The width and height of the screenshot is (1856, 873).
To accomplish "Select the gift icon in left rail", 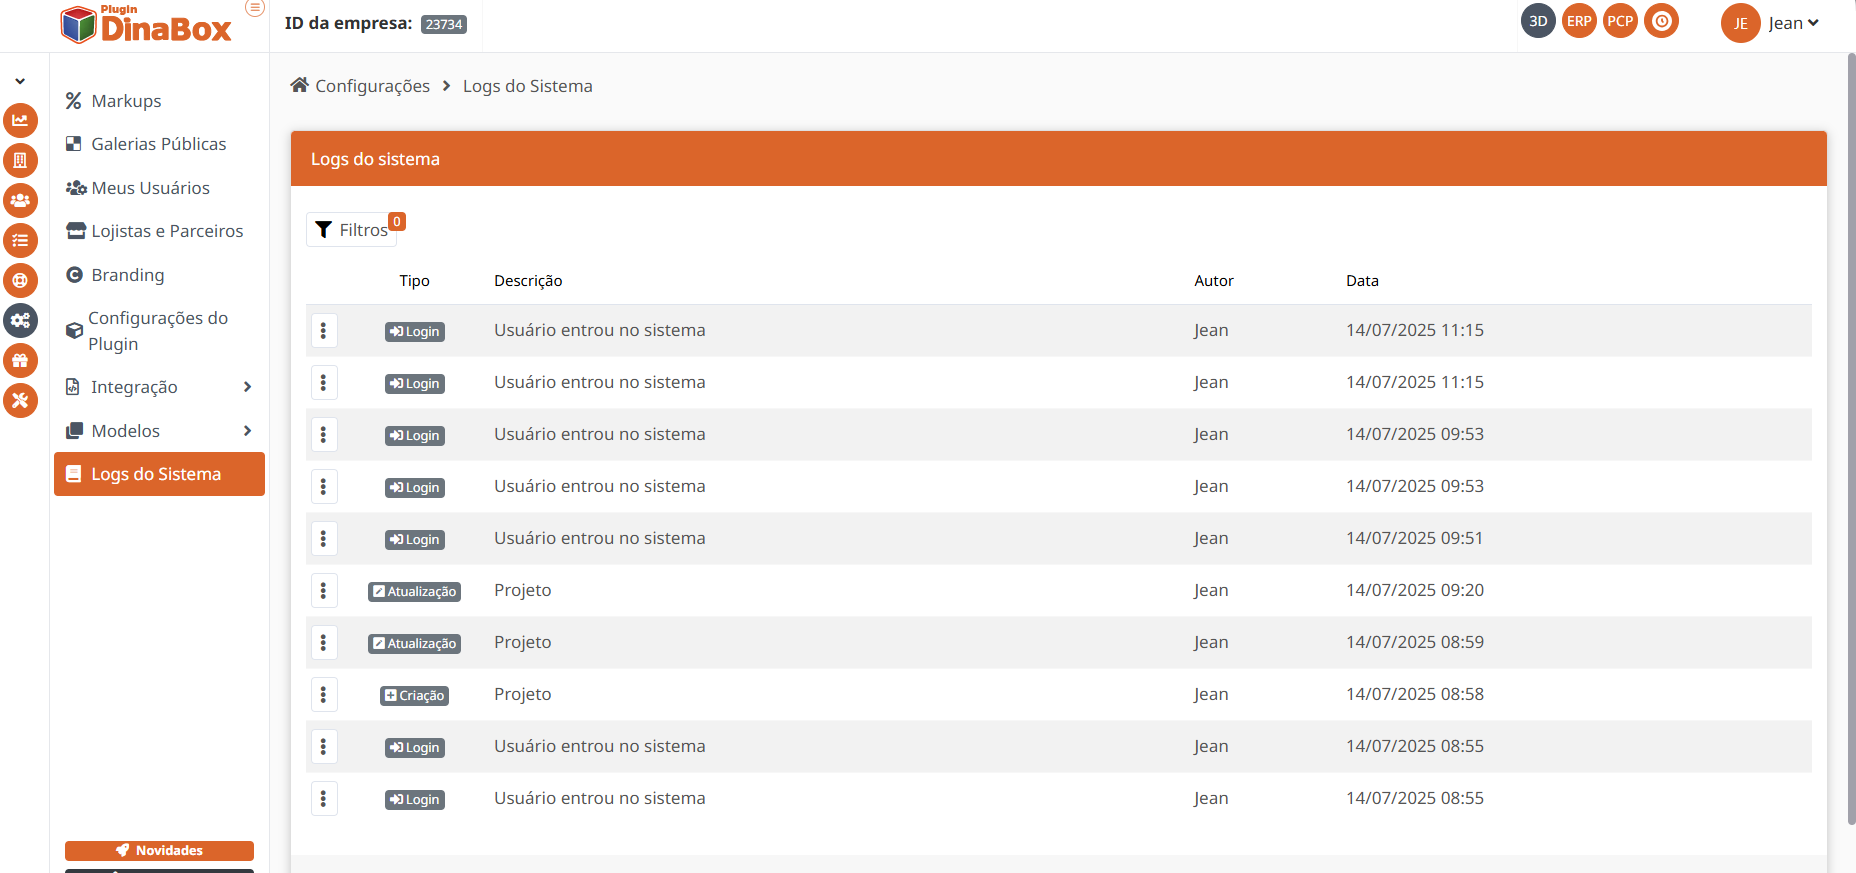I will (x=20, y=360).
